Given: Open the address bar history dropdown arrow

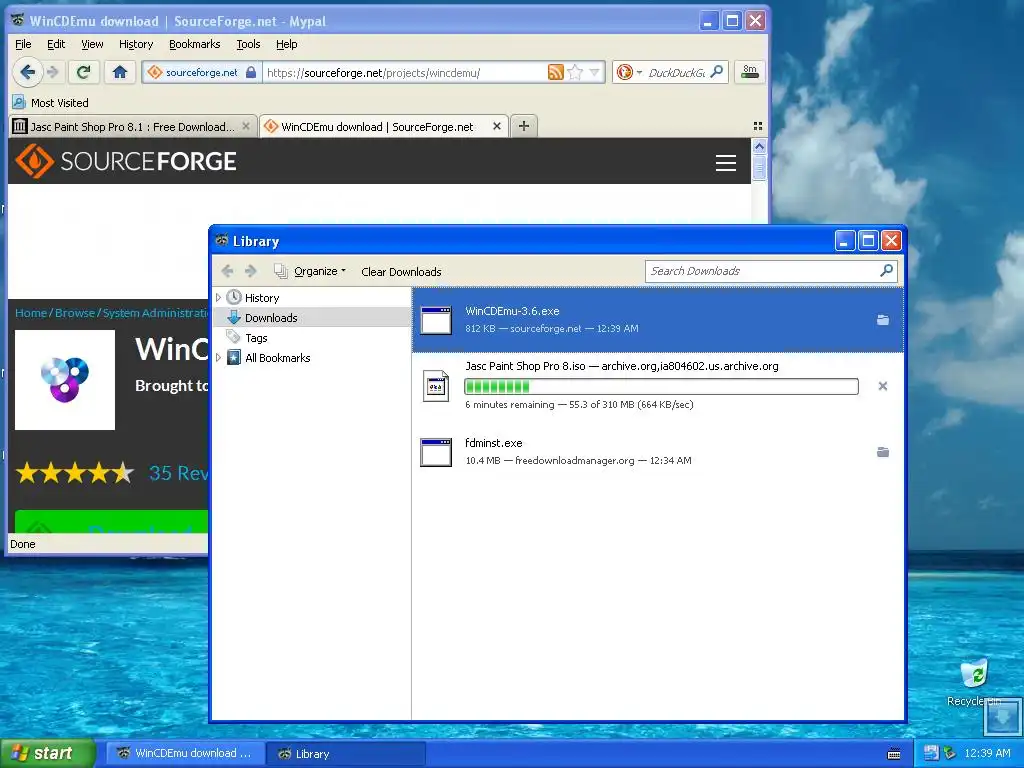Looking at the screenshot, I should [x=594, y=72].
